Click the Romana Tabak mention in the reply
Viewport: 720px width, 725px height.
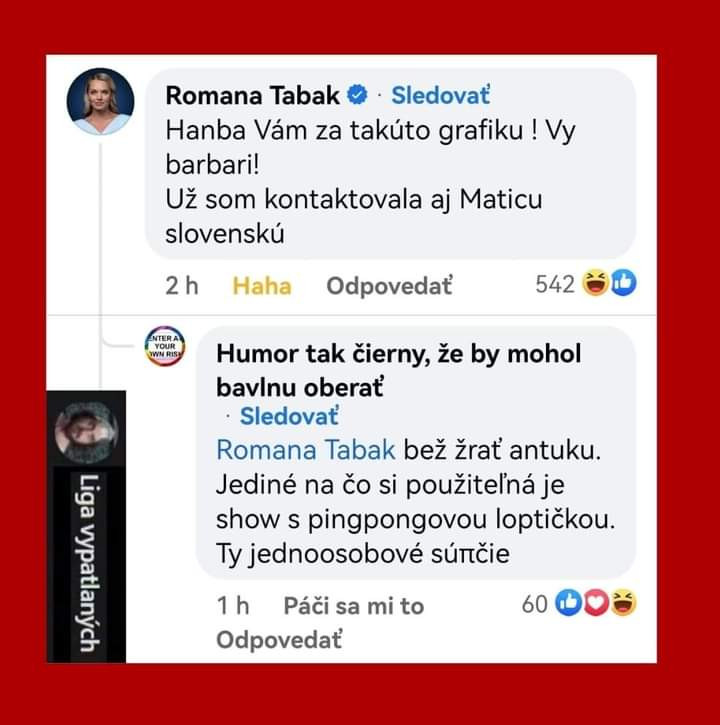pos(306,450)
